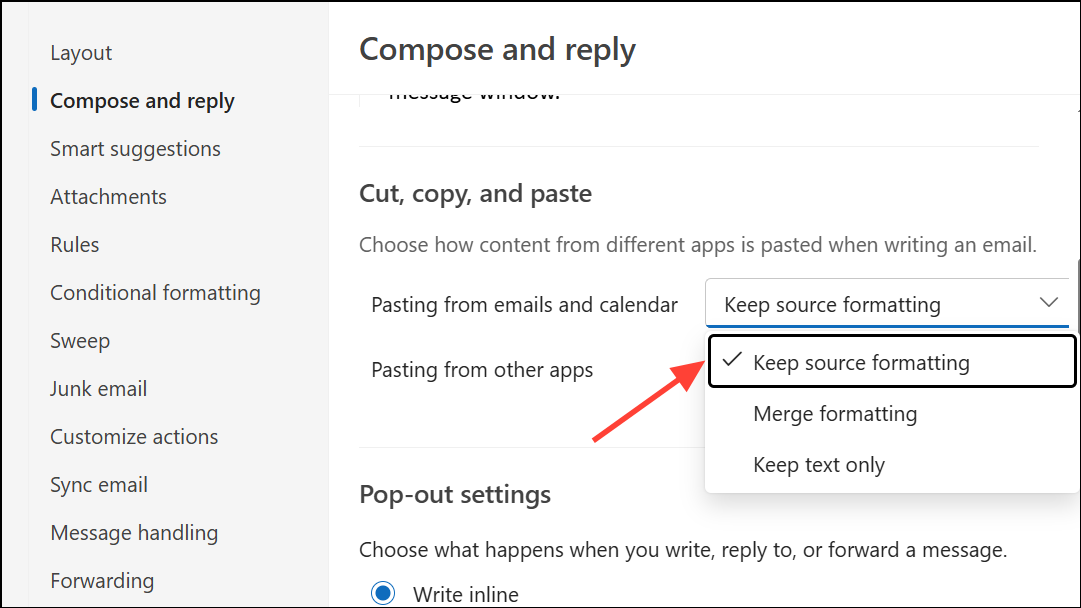Open Rules in the settings sidebar

(75, 245)
